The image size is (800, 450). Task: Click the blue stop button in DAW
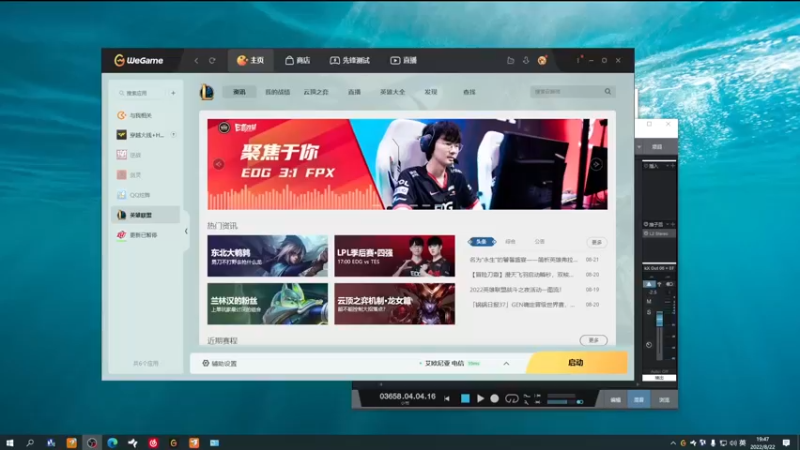[x=465, y=398]
